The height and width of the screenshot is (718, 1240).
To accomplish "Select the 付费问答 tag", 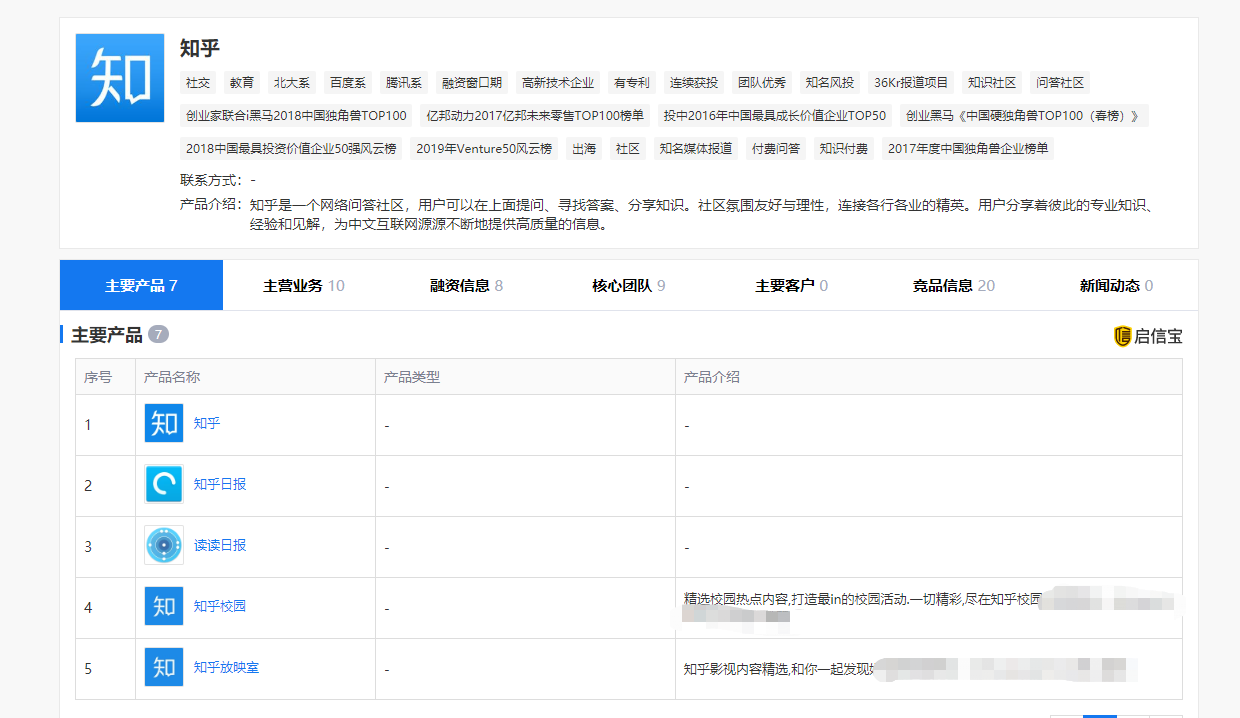I will coord(776,149).
